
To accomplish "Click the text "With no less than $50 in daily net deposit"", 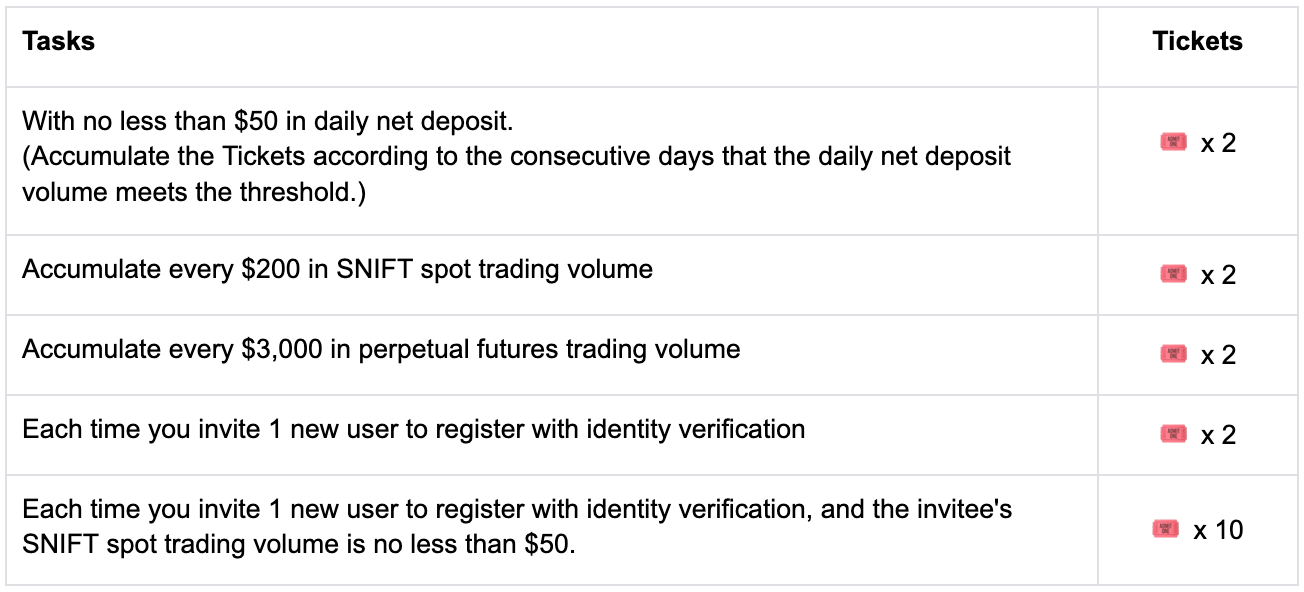I will click(267, 122).
